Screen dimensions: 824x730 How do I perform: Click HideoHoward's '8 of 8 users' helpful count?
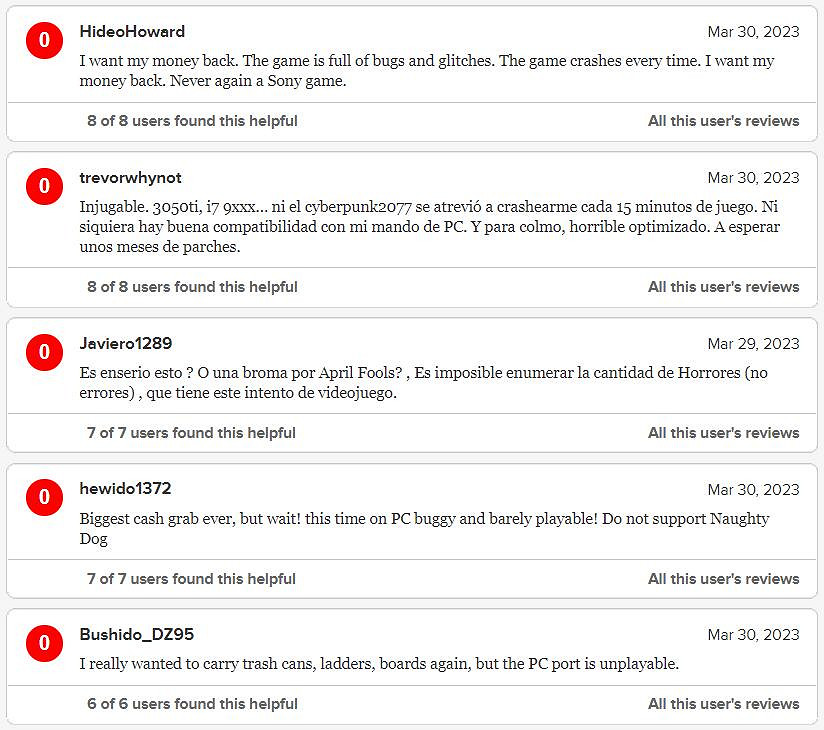coord(192,121)
